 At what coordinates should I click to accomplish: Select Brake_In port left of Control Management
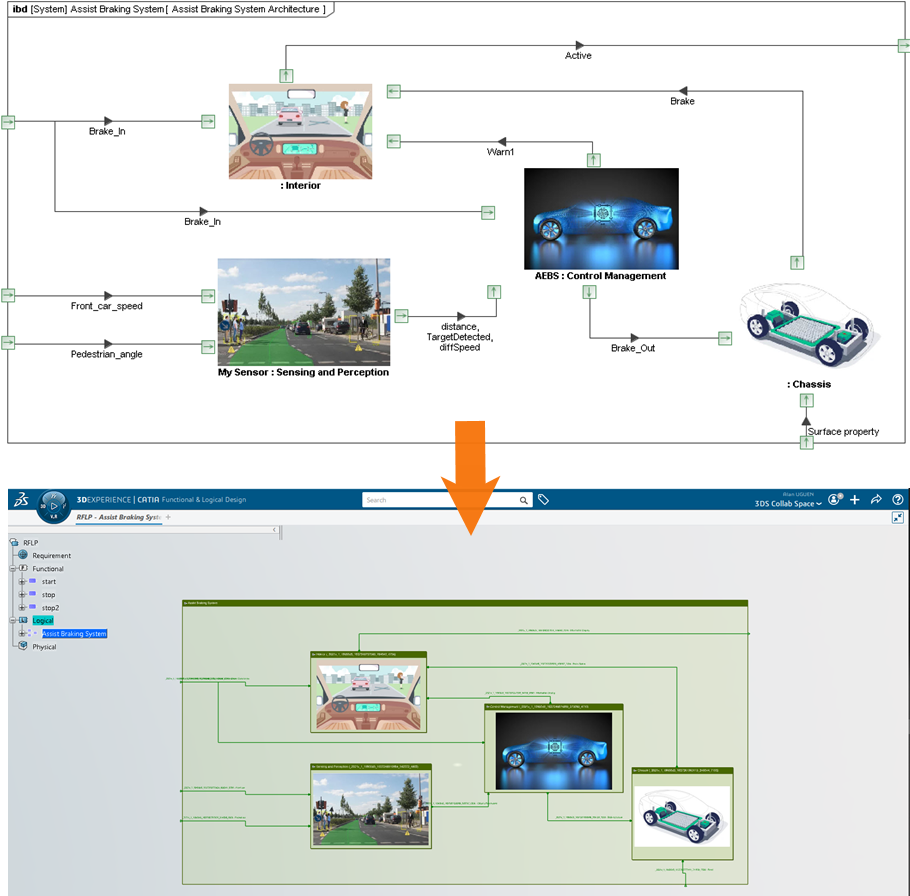point(488,212)
